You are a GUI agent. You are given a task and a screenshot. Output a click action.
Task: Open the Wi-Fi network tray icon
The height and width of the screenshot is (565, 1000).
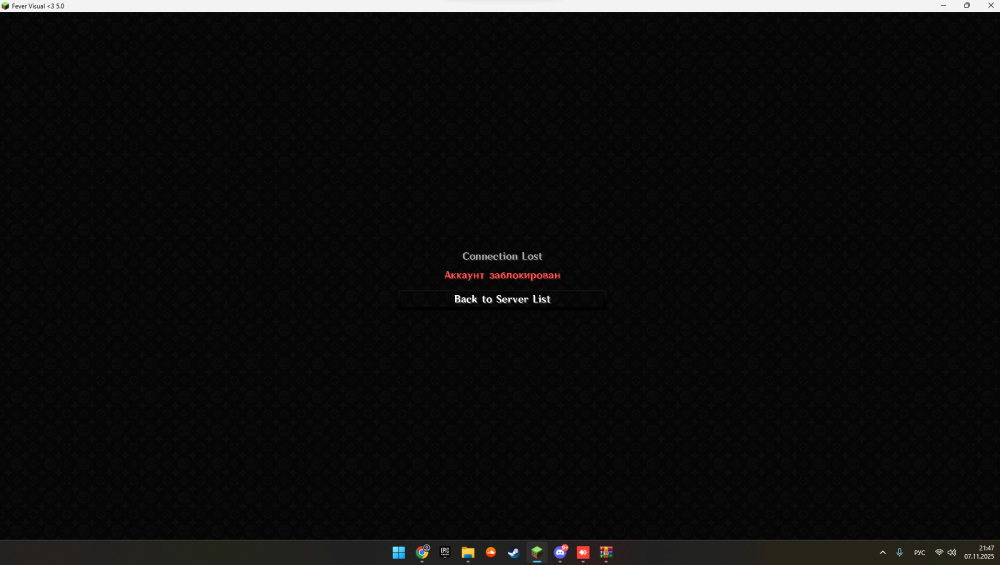pos(939,552)
